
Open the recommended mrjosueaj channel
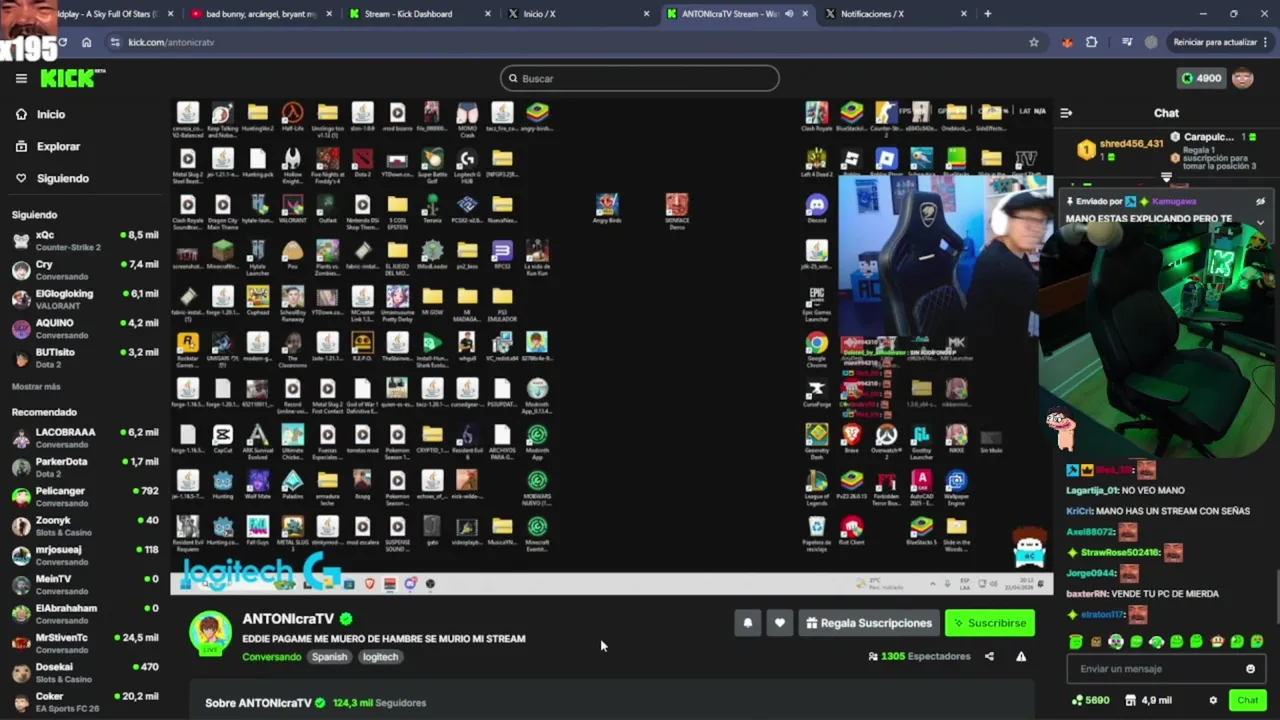[85, 555]
